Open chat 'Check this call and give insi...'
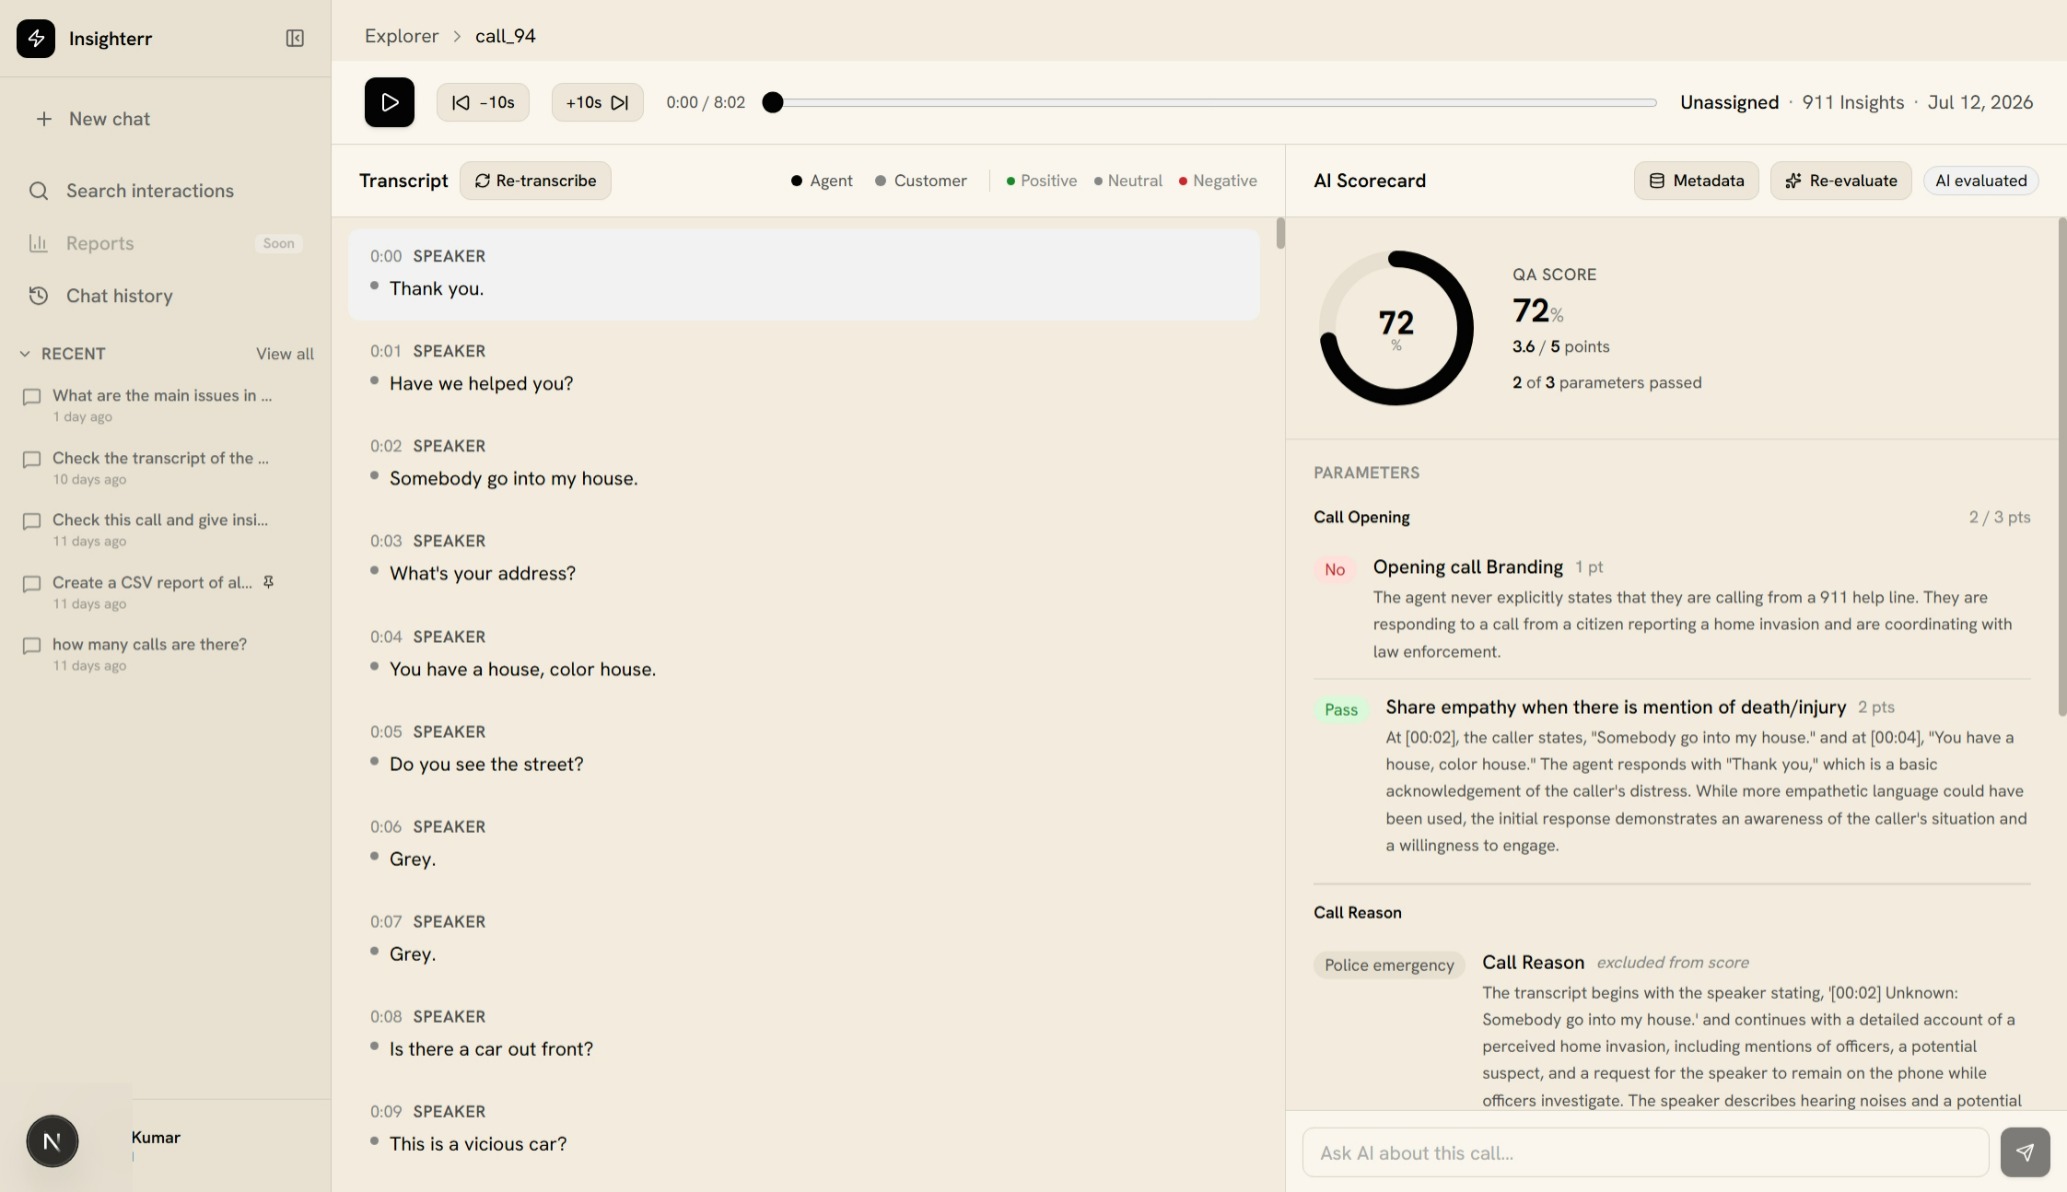Image resolution: width=2067 pixels, height=1192 pixels. click(165, 529)
